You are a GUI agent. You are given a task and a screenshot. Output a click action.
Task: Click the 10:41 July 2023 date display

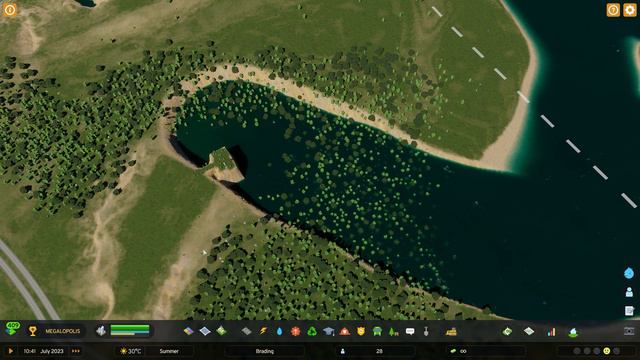coord(43,351)
